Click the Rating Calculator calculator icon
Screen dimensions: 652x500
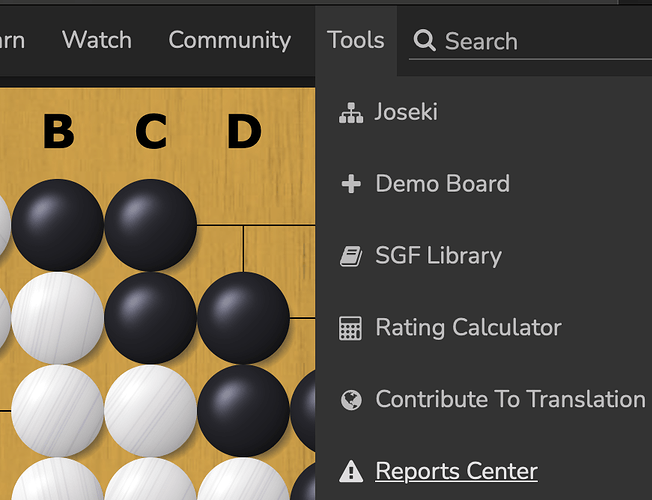[x=350, y=329]
